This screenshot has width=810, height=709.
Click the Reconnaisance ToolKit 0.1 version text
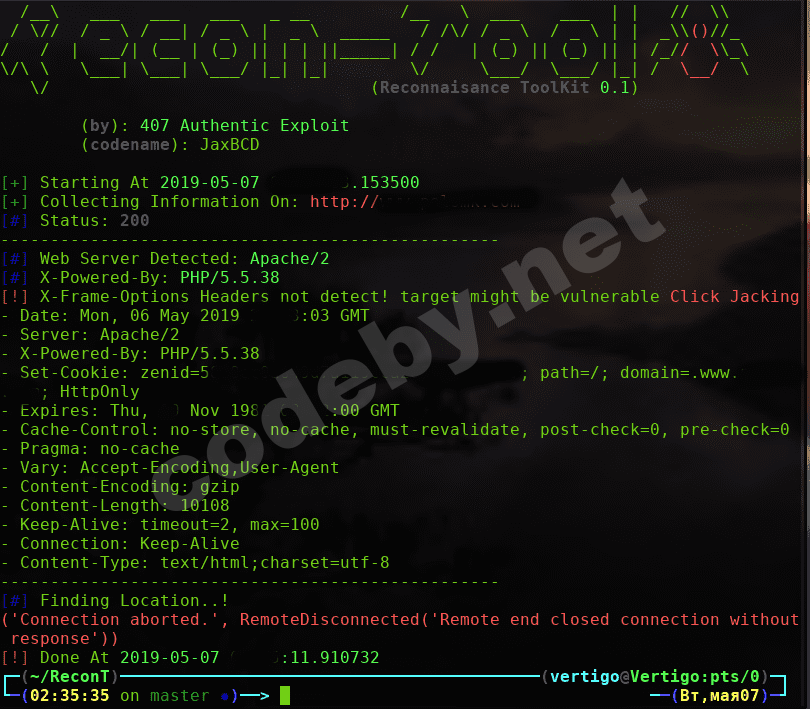(x=505, y=87)
